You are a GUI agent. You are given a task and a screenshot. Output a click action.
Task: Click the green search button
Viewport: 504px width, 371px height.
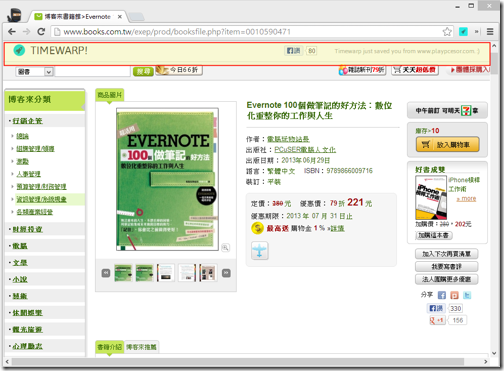tap(143, 71)
